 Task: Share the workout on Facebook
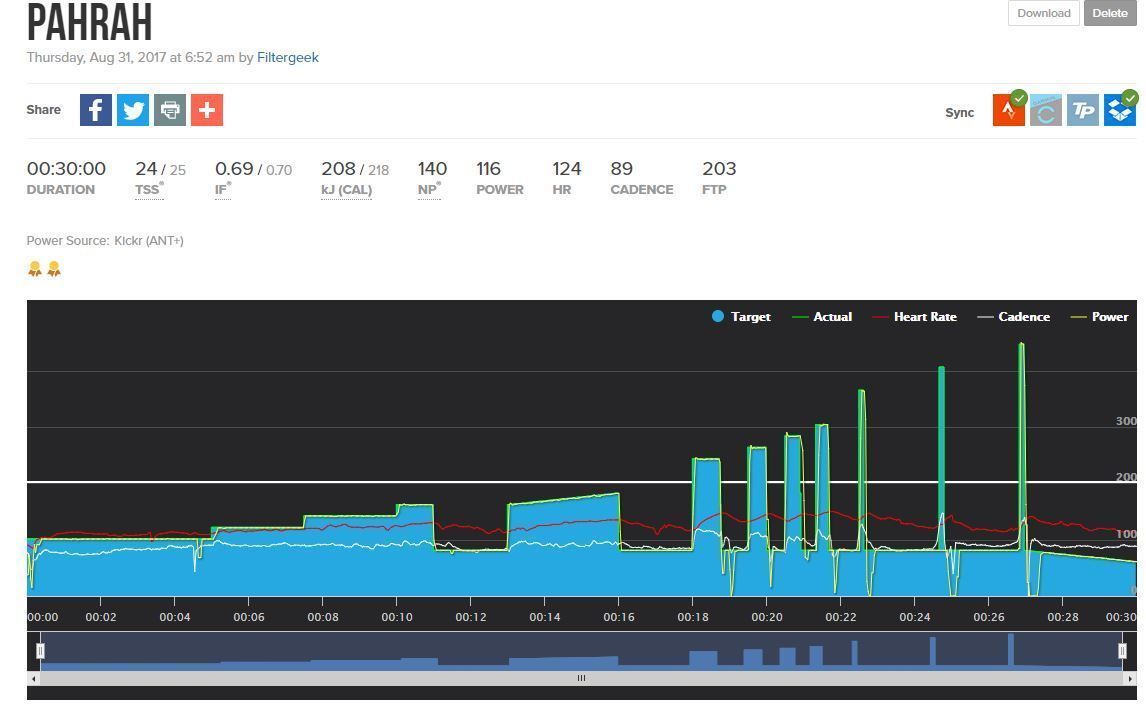click(x=95, y=110)
